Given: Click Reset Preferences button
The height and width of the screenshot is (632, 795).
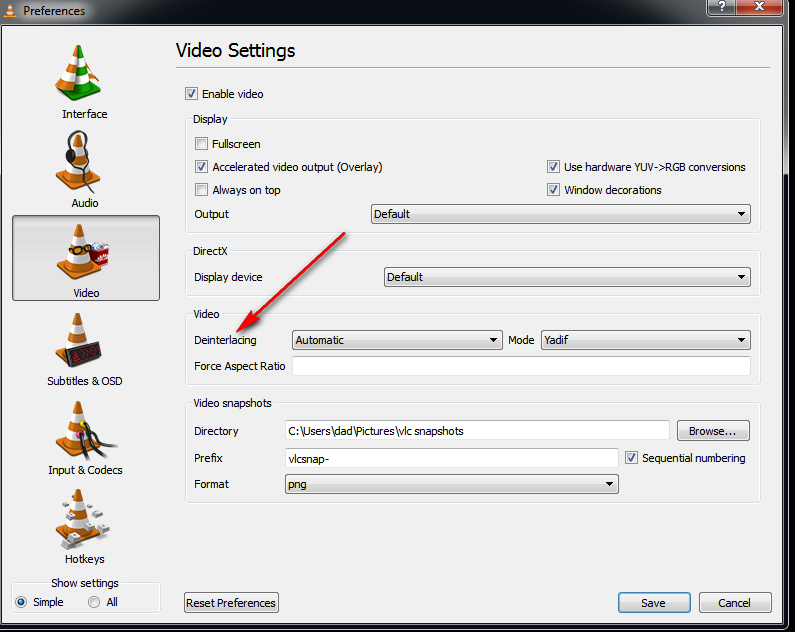Looking at the screenshot, I should pyautogui.click(x=231, y=603).
